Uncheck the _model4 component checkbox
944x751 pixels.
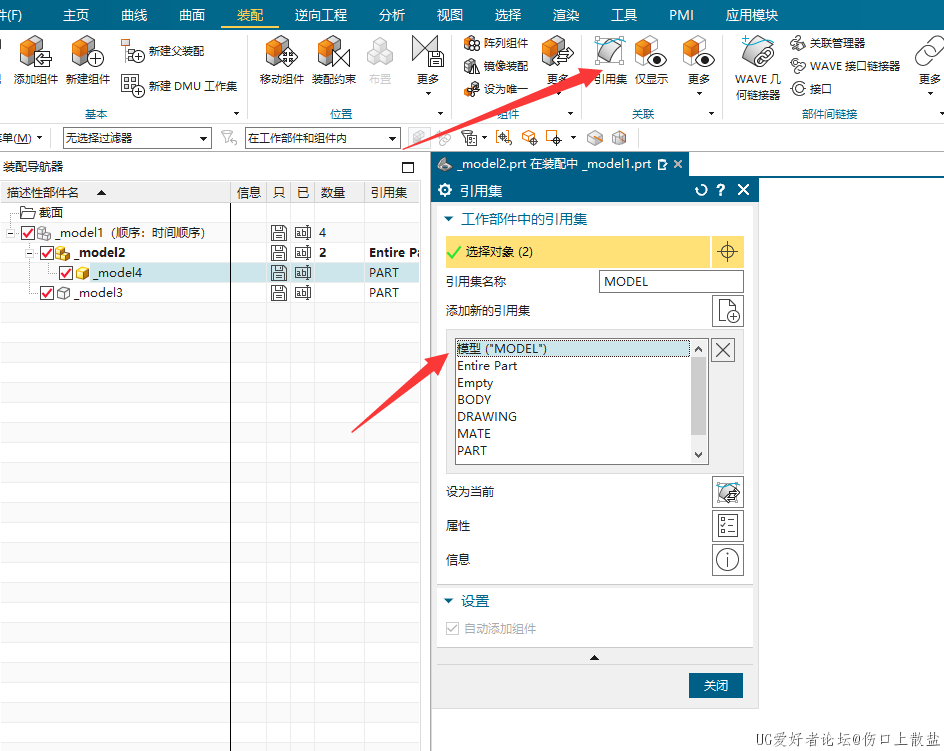[x=66, y=273]
